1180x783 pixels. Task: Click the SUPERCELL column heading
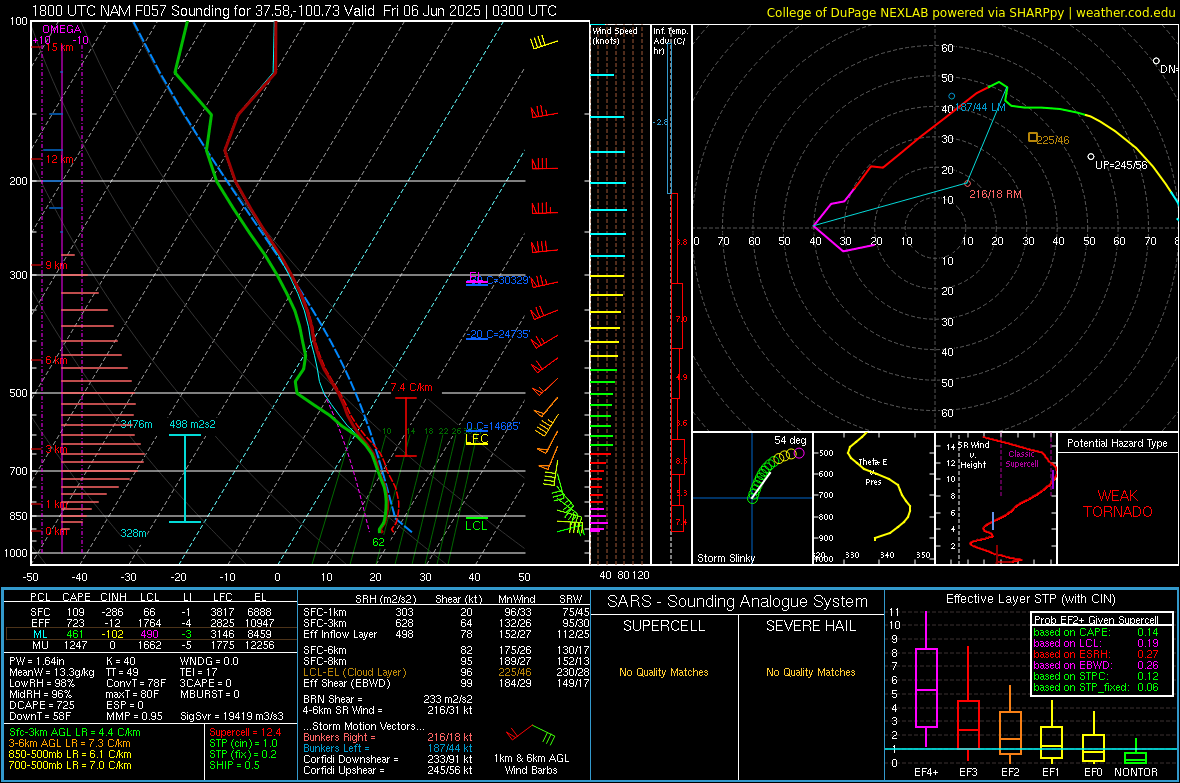coord(664,626)
